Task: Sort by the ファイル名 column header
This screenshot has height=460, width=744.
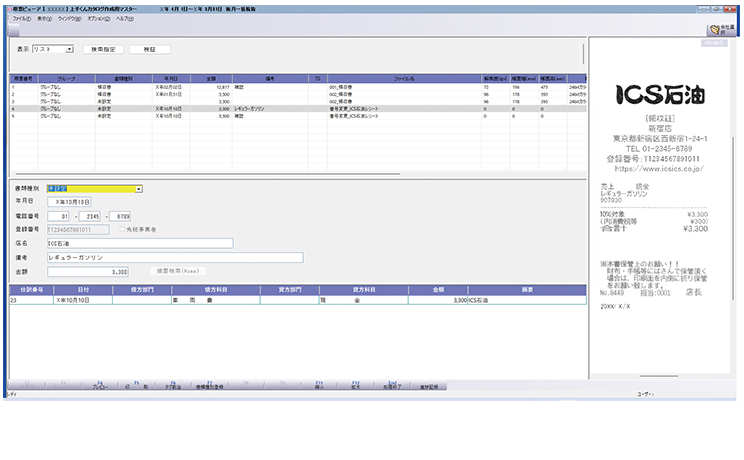Action: click(404, 77)
